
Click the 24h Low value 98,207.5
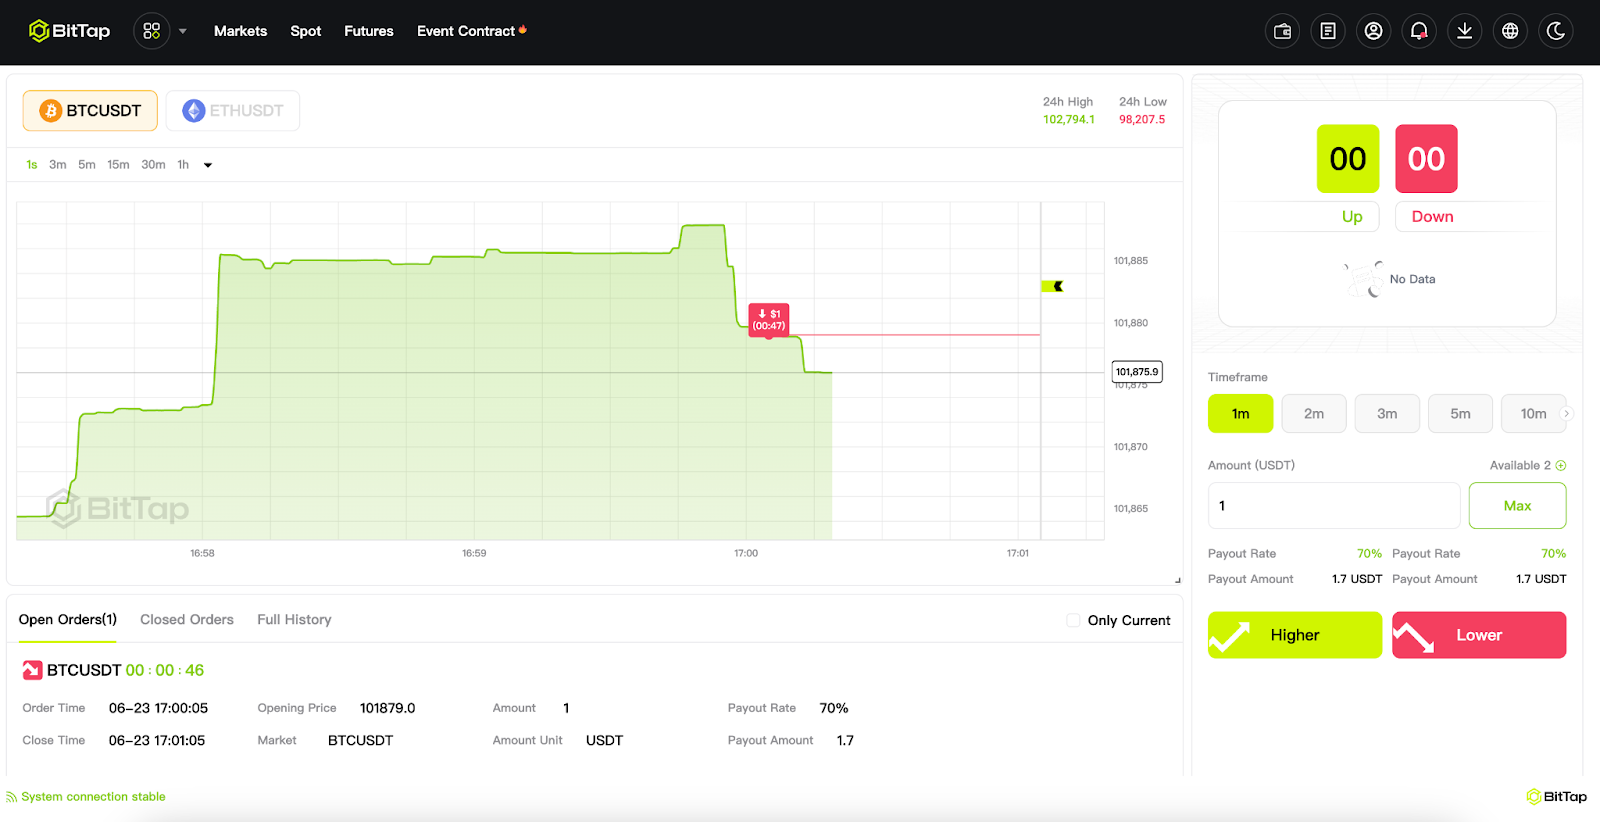(1142, 120)
